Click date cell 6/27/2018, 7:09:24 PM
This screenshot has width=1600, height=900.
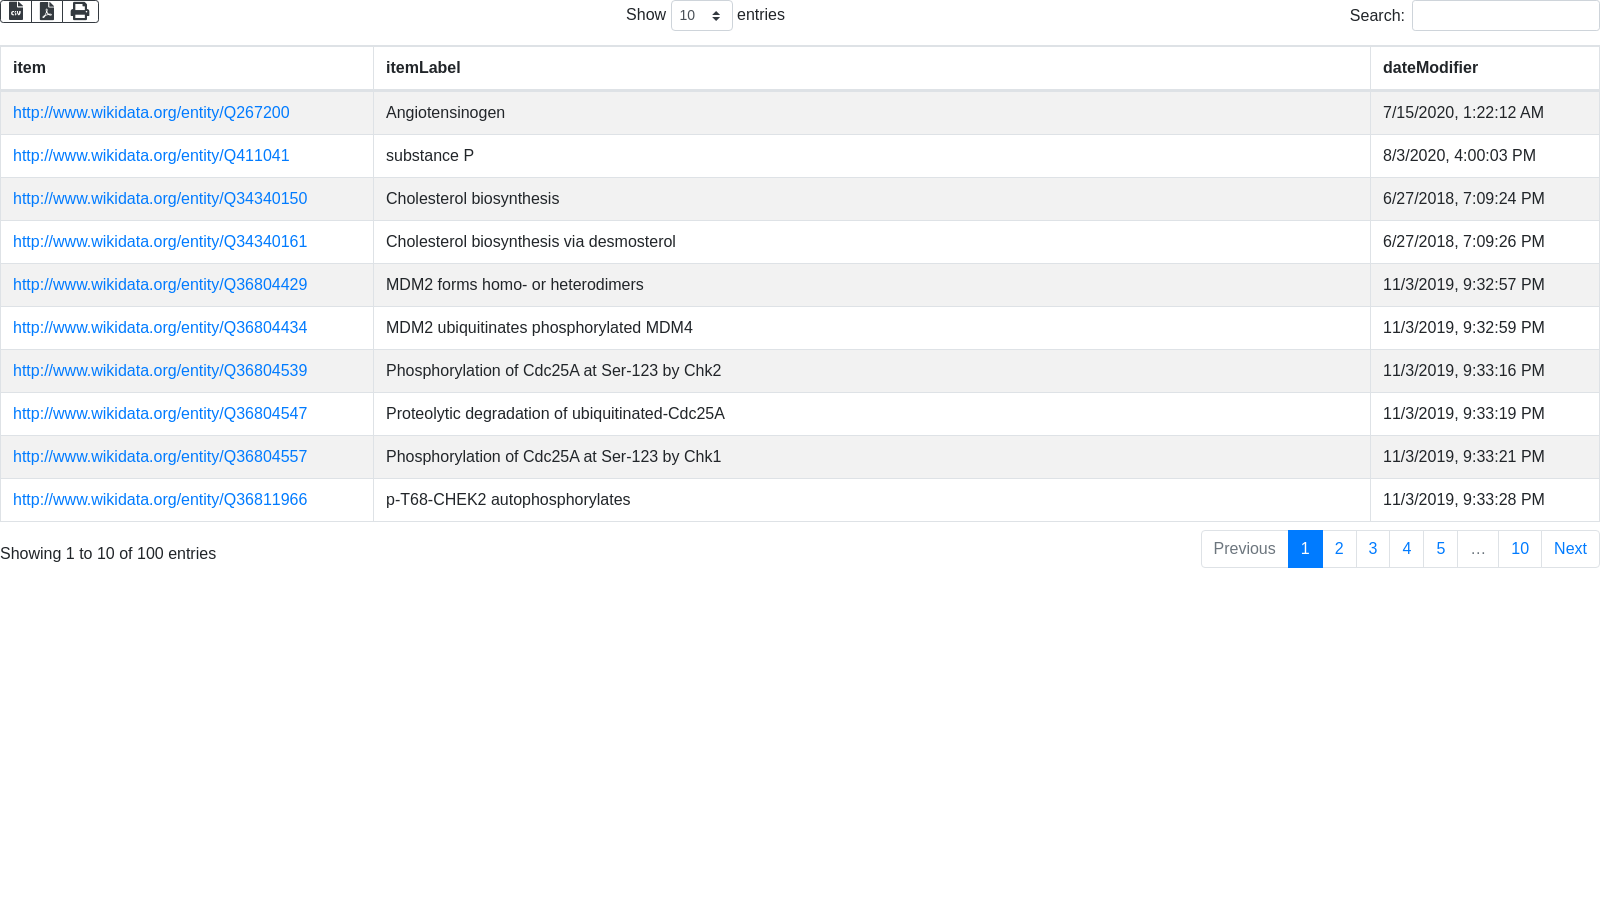(x=1485, y=199)
